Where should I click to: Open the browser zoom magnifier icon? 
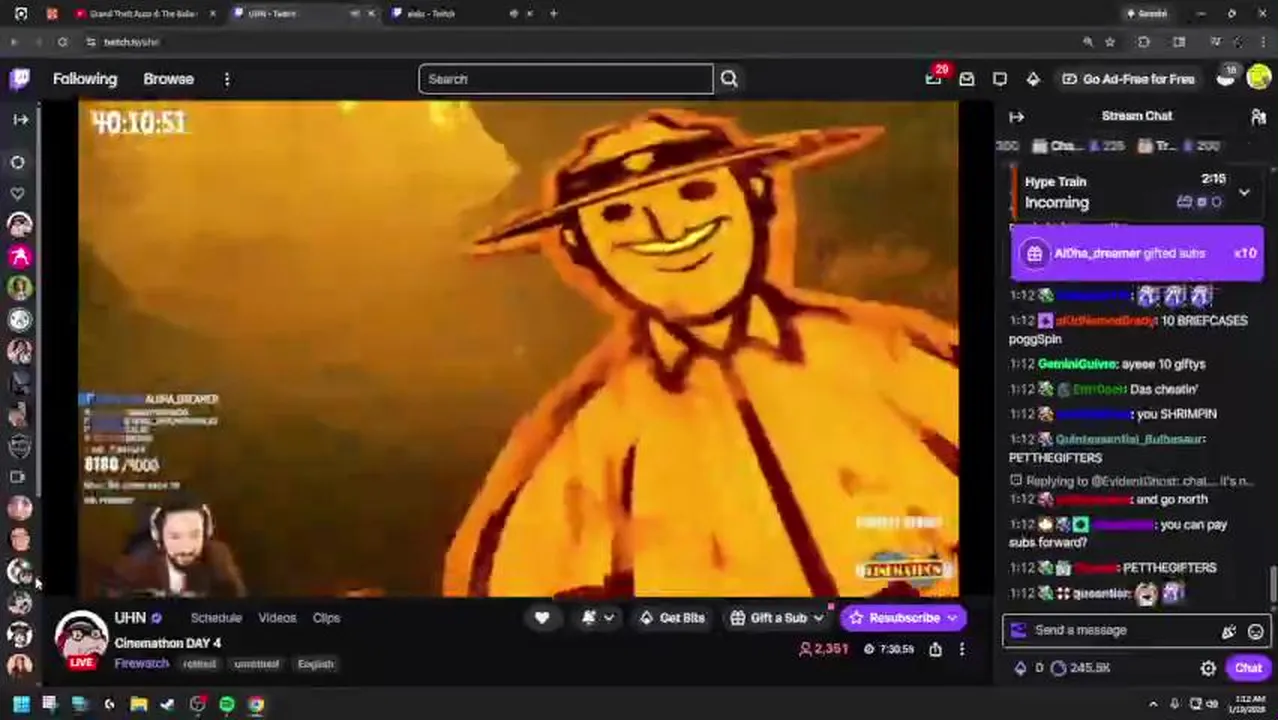(x=1087, y=42)
